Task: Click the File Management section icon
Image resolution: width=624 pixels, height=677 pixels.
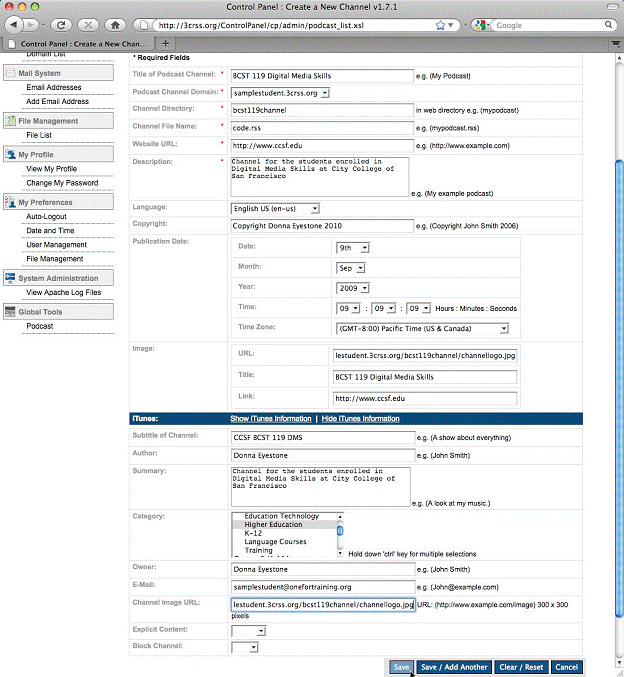Action: pyautogui.click(x=11, y=121)
